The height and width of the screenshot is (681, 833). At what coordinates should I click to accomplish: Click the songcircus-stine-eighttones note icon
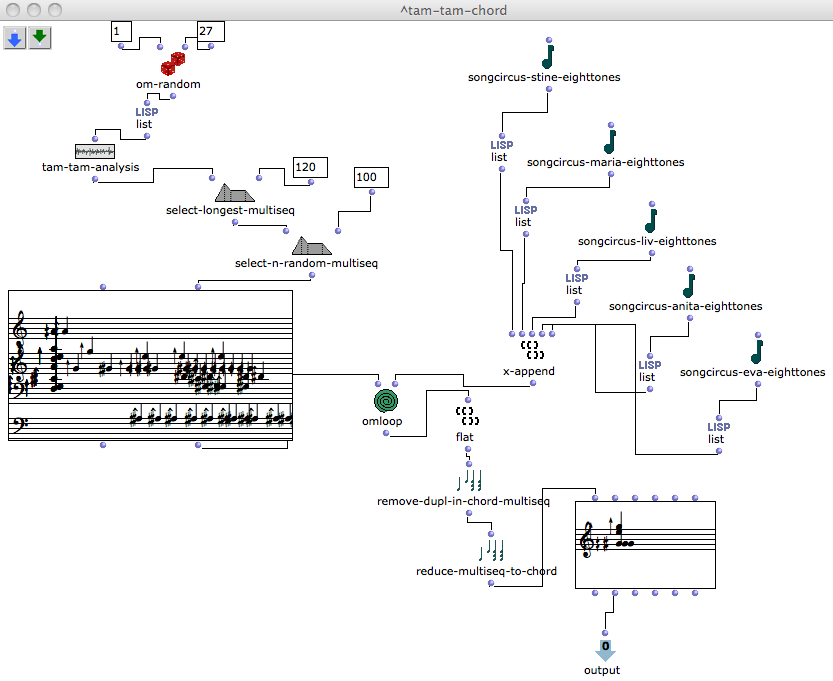coord(548,53)
